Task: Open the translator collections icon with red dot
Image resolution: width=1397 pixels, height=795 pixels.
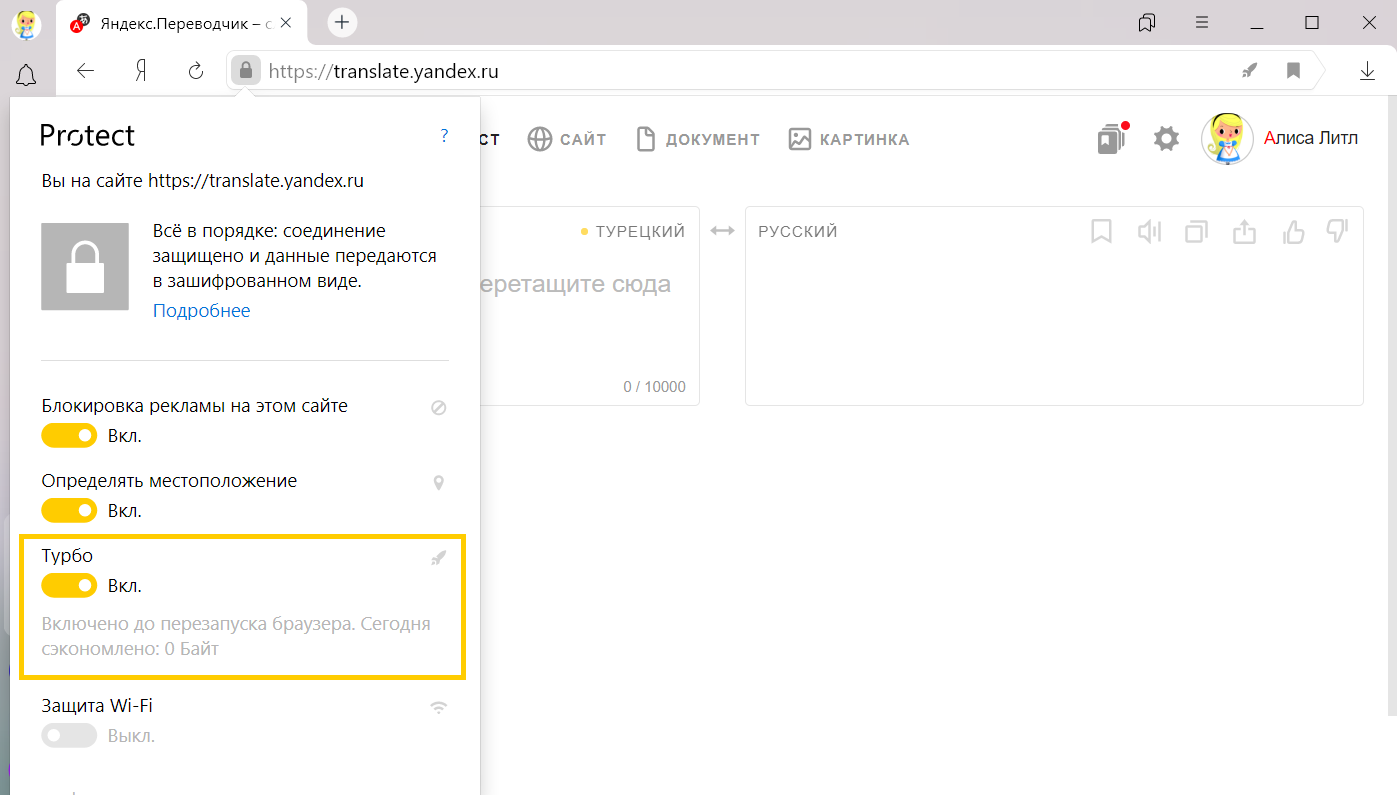Action: (x=1113, y=139)
